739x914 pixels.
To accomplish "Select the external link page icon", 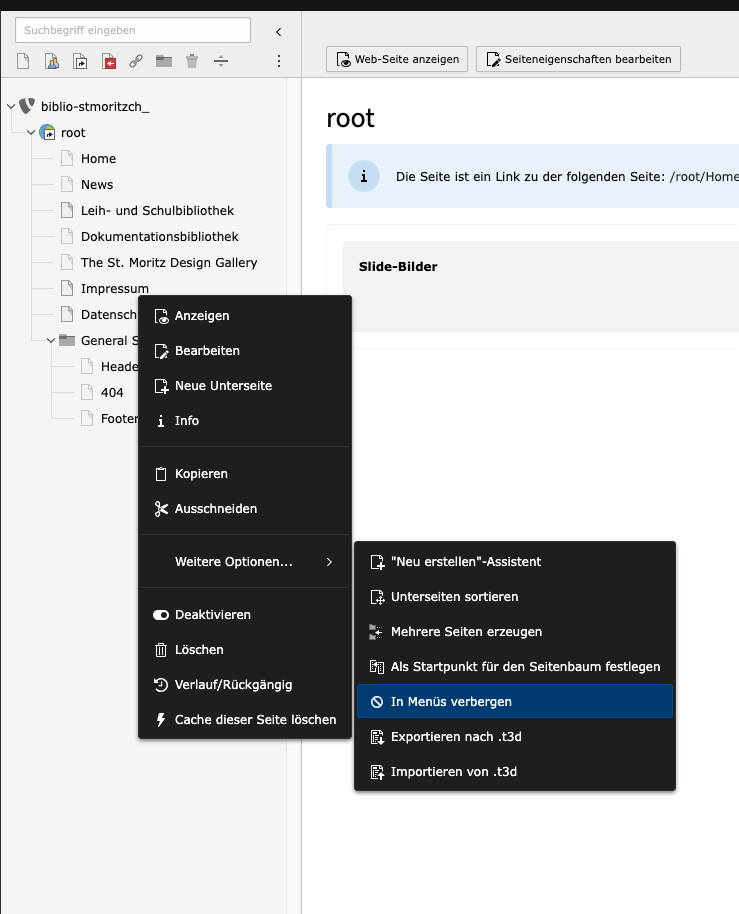I will (136, 62).
